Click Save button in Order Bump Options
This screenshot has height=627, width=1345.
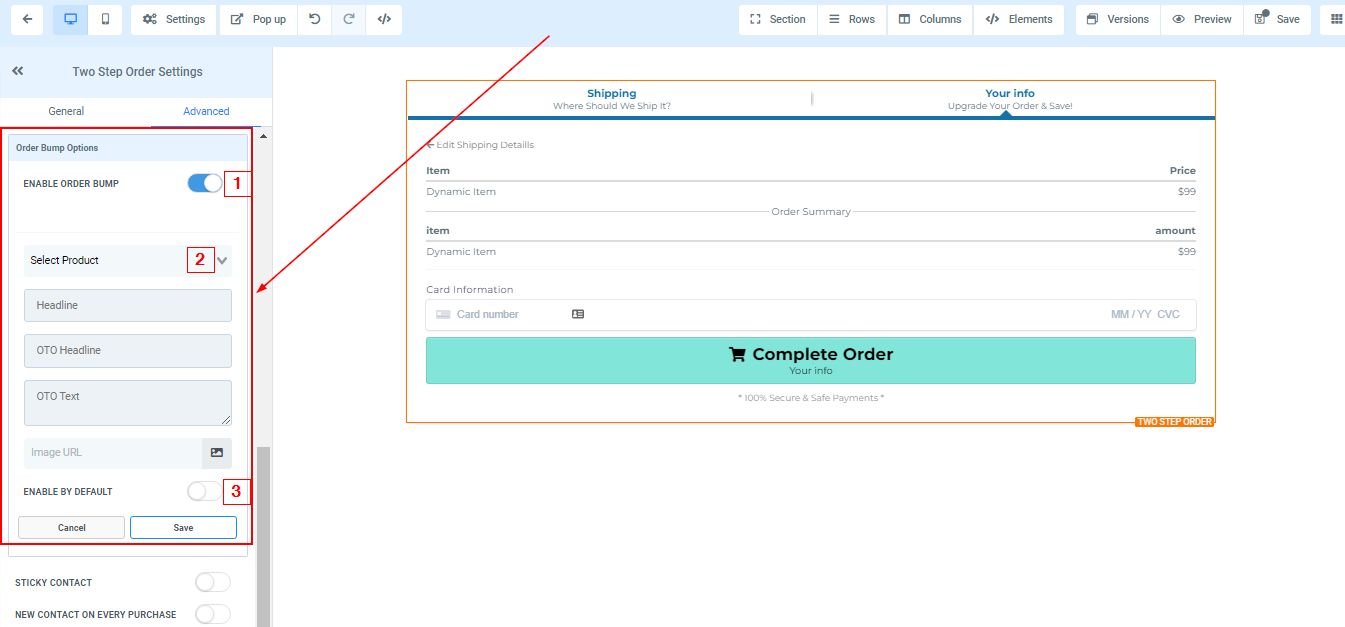pyautogui.click(x=183, y=527)
